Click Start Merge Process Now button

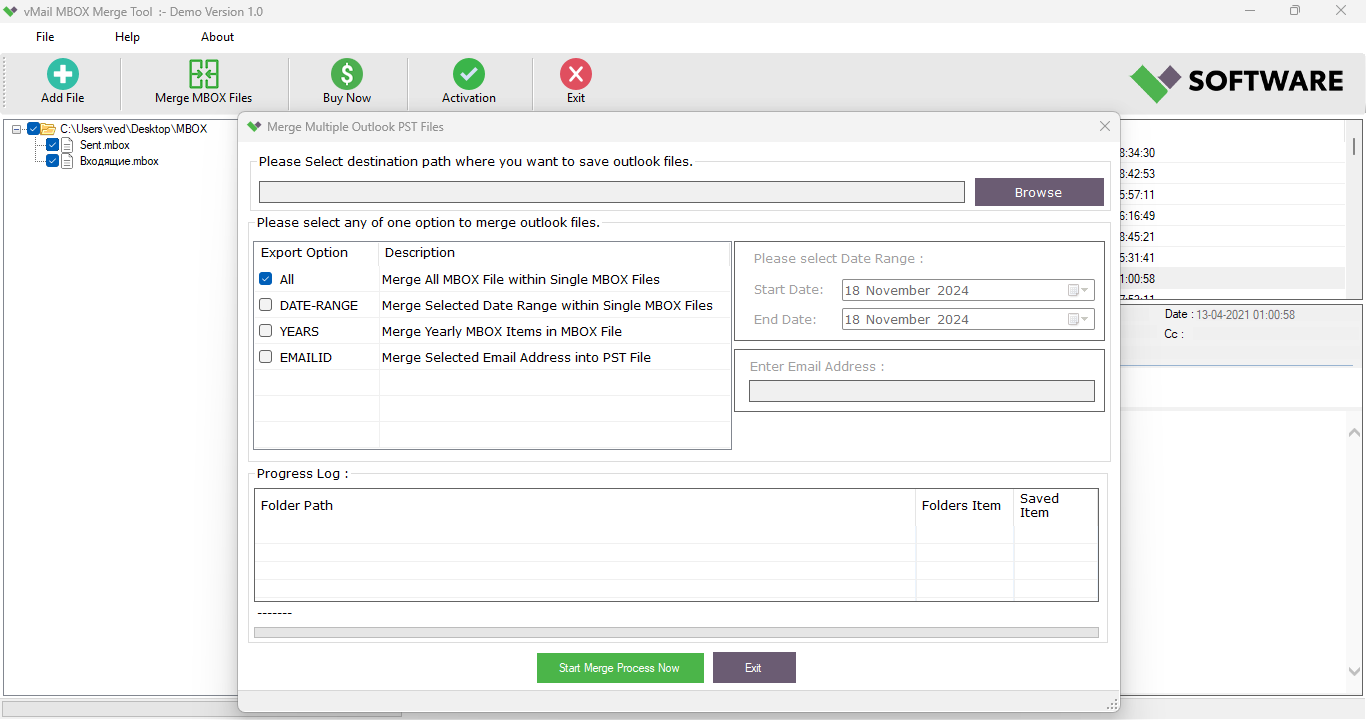tap(620, 668)
